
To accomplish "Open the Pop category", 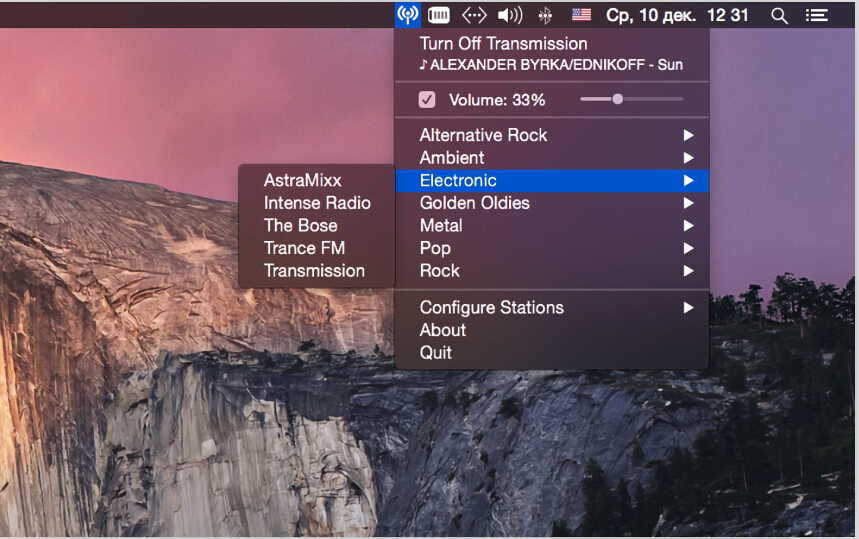I will click(552, 248).
